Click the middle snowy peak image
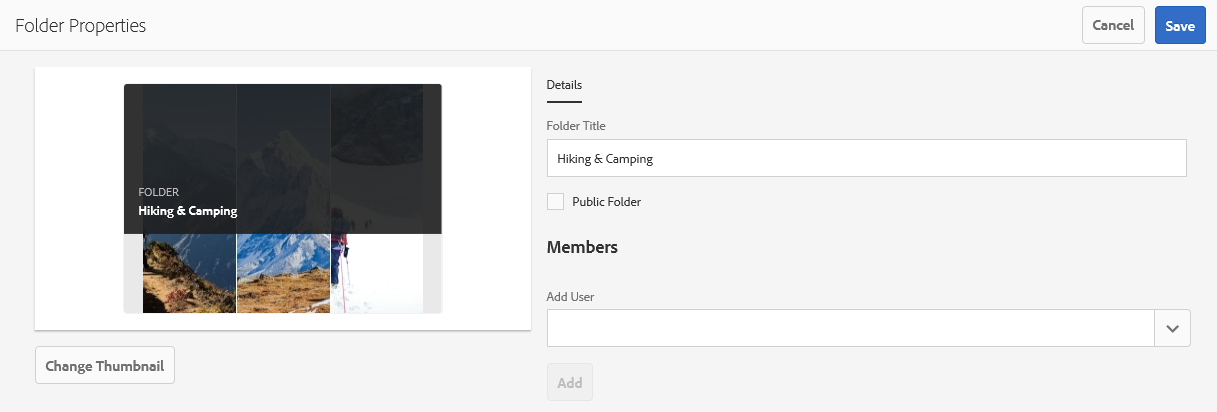1217x412 pixels. (283, 273)
